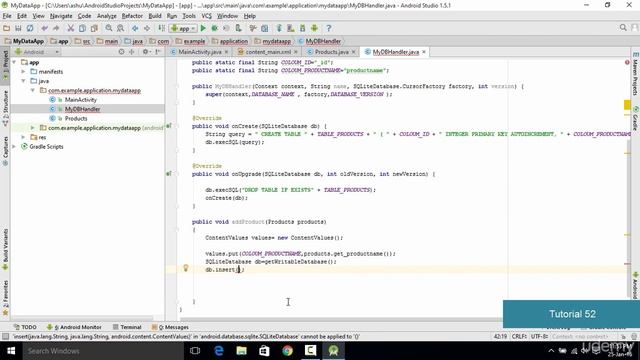Click the Sync Project with Gradle icon

(x=279, y=28)
